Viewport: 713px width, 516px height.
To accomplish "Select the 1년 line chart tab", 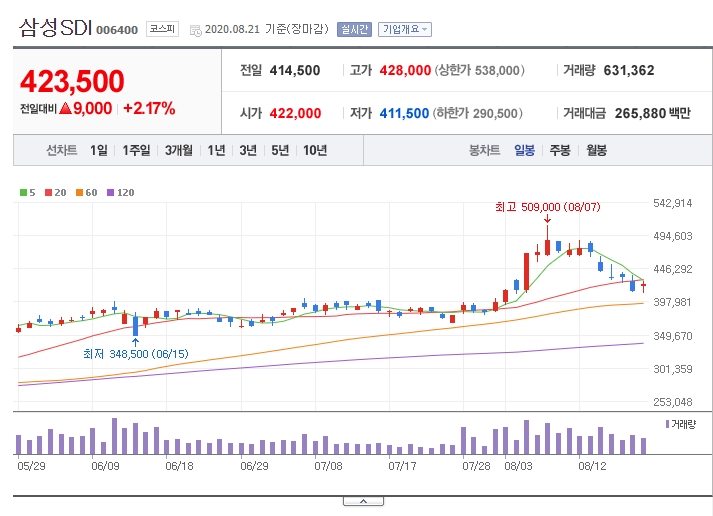I will pos(216,150).
